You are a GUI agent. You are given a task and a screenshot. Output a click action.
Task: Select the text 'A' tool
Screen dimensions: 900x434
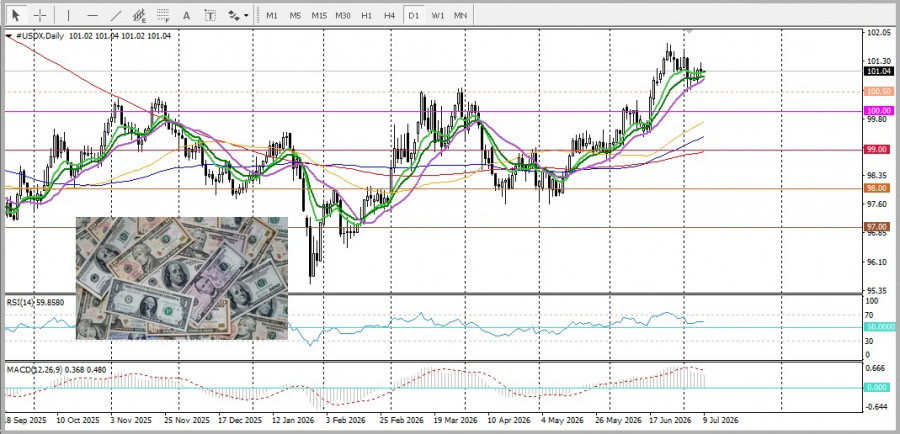(186, 16)
